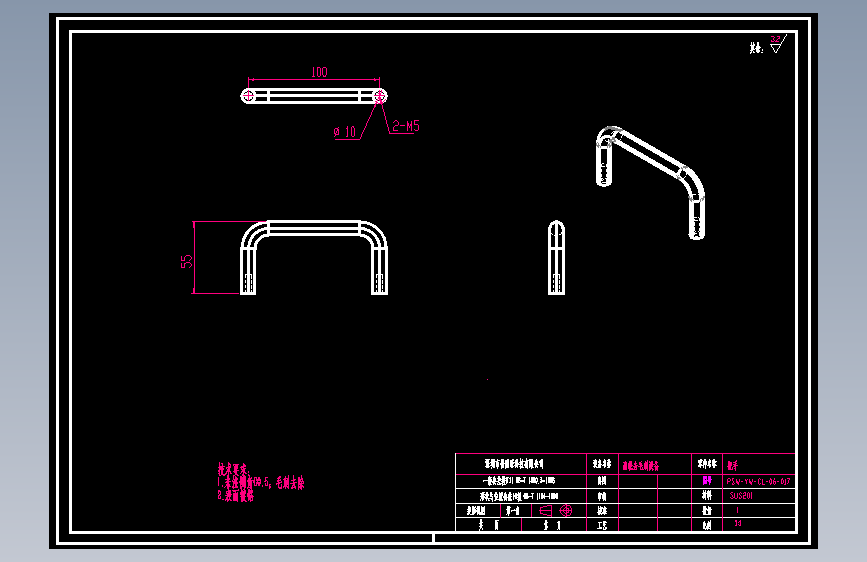Select the pink technical requirements note
867x562 pixels.
pyautogui.click(x=260, y=482)
